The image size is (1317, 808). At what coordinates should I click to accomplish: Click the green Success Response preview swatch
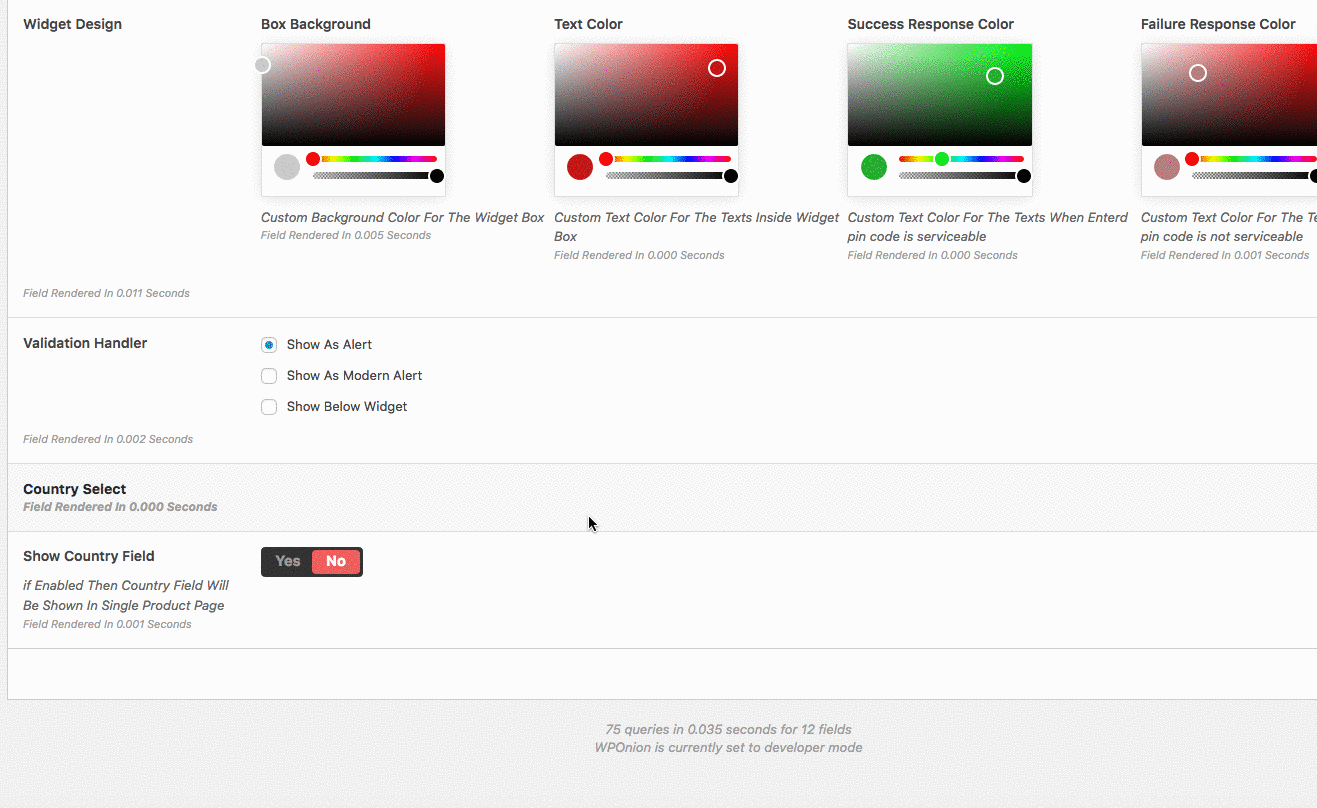point(874,167)
